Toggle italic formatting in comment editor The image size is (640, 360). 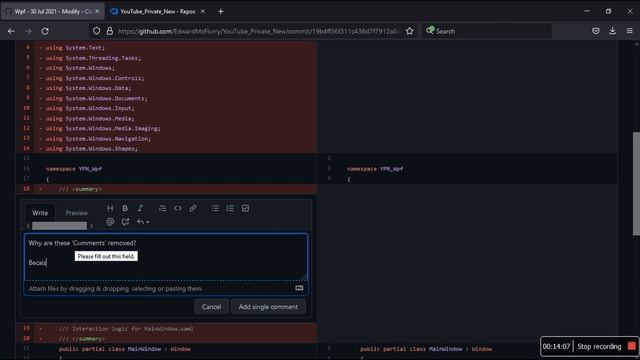pyautogui.click(x=140, y=208)
